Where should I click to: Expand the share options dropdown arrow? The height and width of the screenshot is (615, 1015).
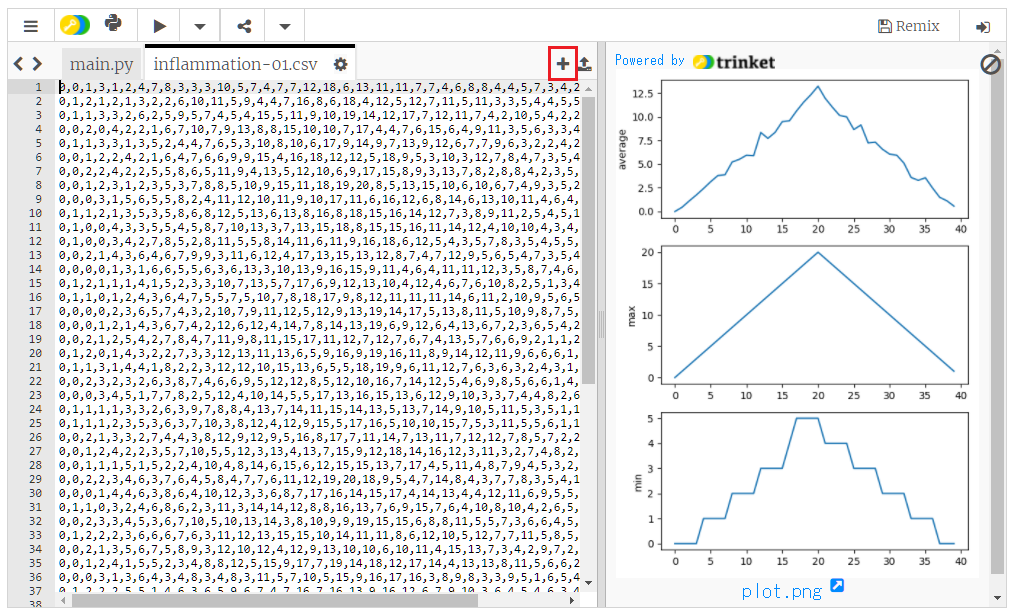[285, 27]
